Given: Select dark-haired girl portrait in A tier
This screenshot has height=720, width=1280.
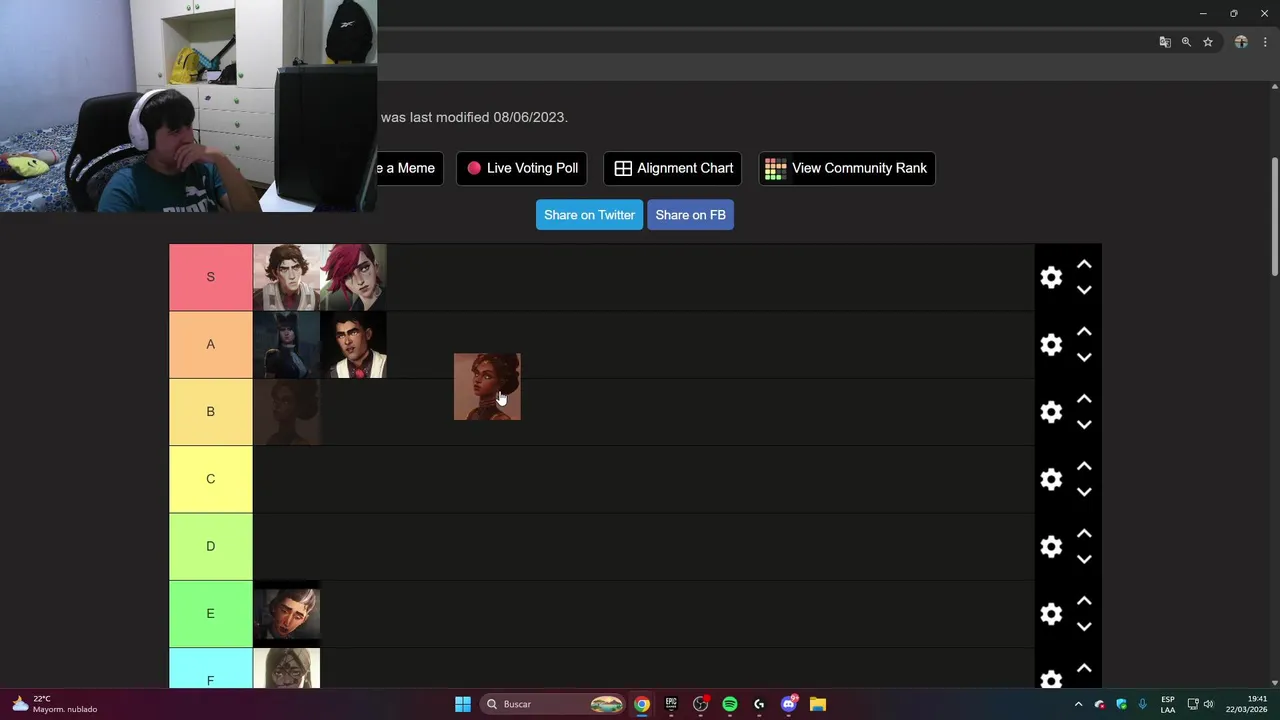Looking at the screenshot, I should pos(286,344).
